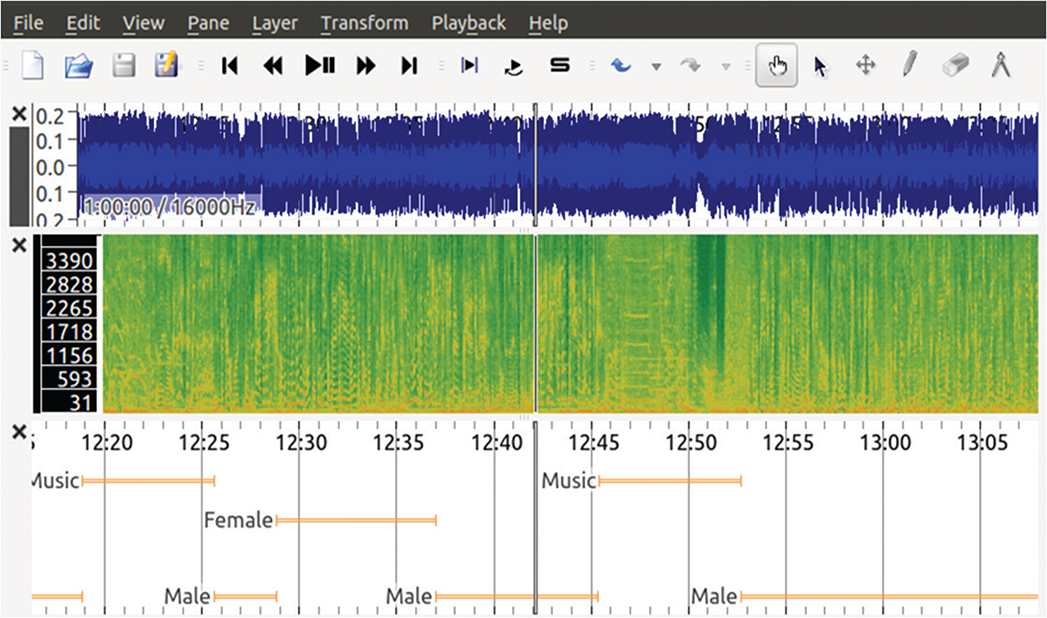Viewport: 1047px width, 618px height.
Task: Select the Erase tool
Action: pos(955,65)
